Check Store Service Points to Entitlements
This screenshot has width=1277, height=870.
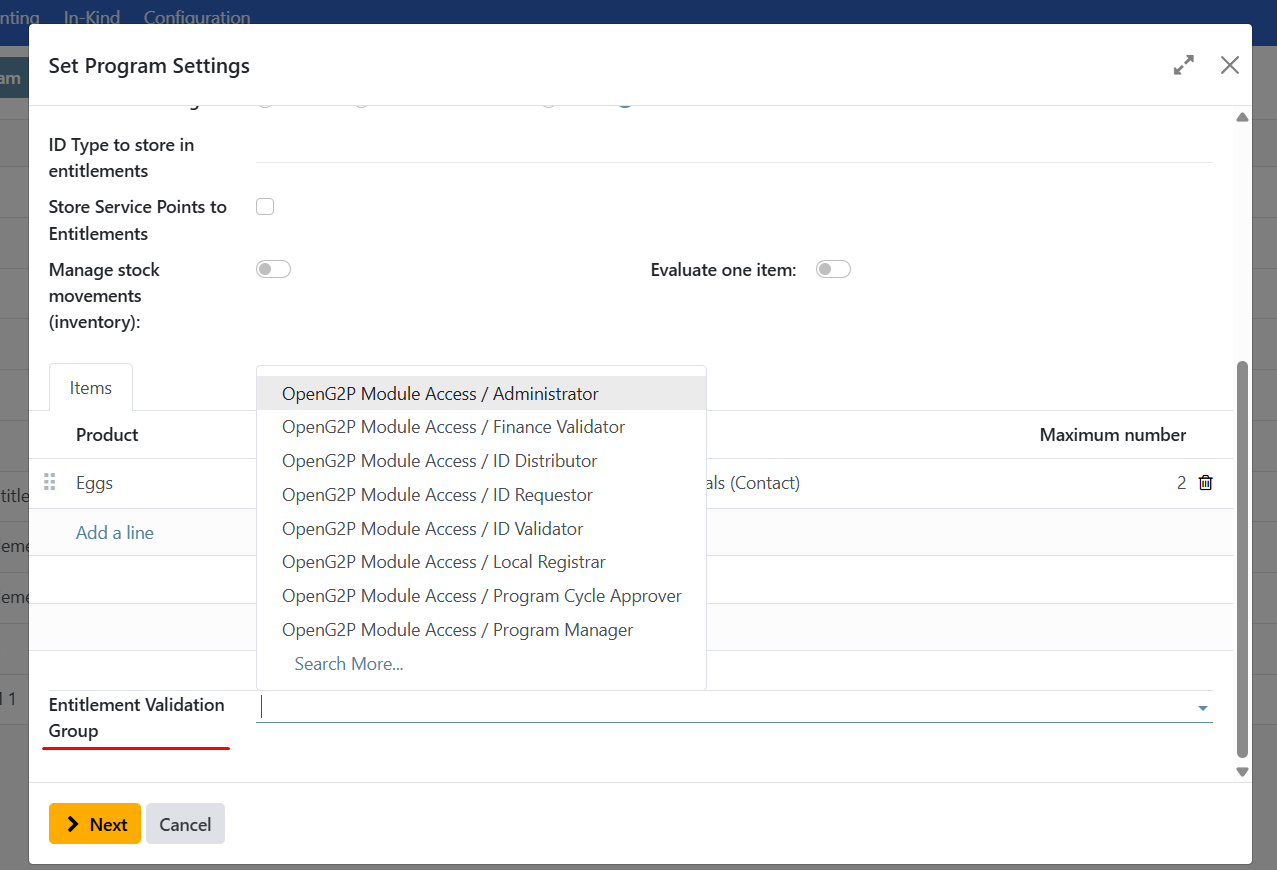point(265,207)
